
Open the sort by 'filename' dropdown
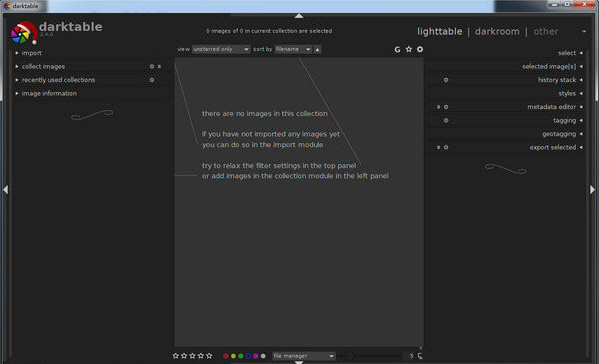click(293, 49)
